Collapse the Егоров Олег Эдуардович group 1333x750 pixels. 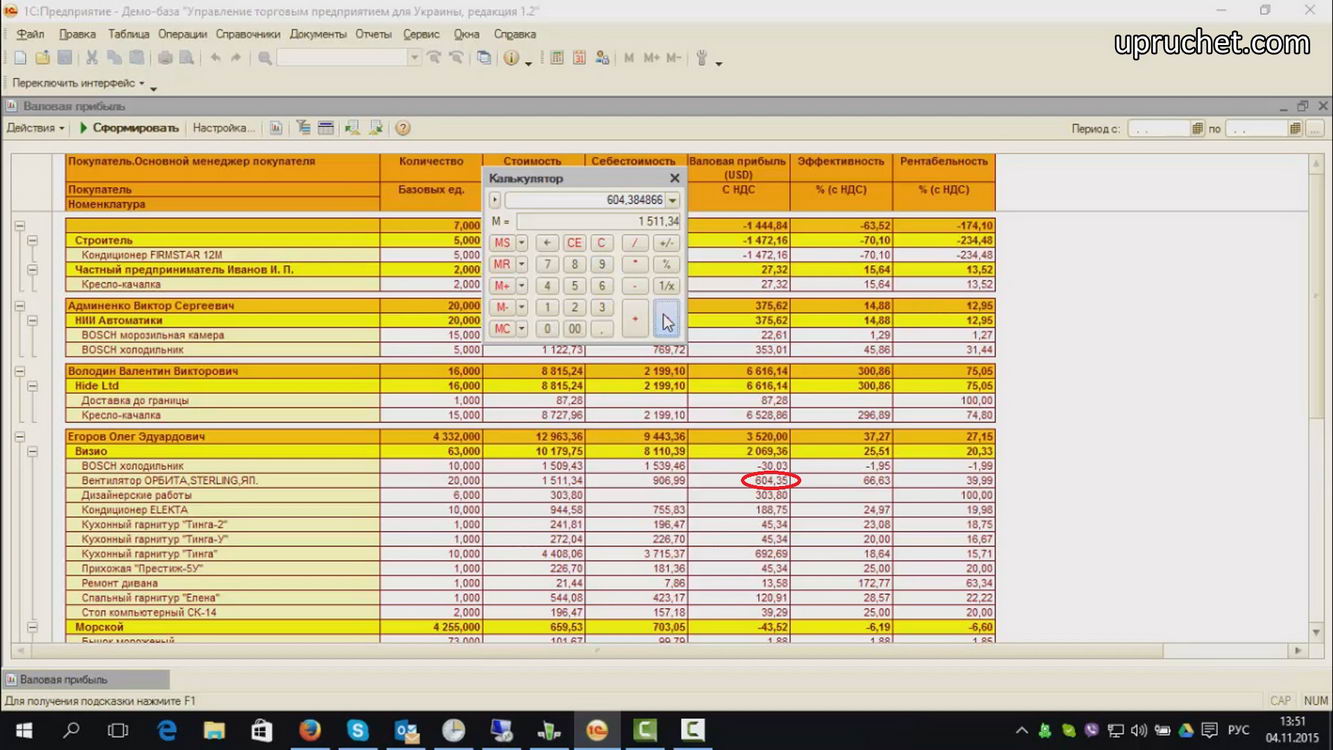tap(19, 437)
